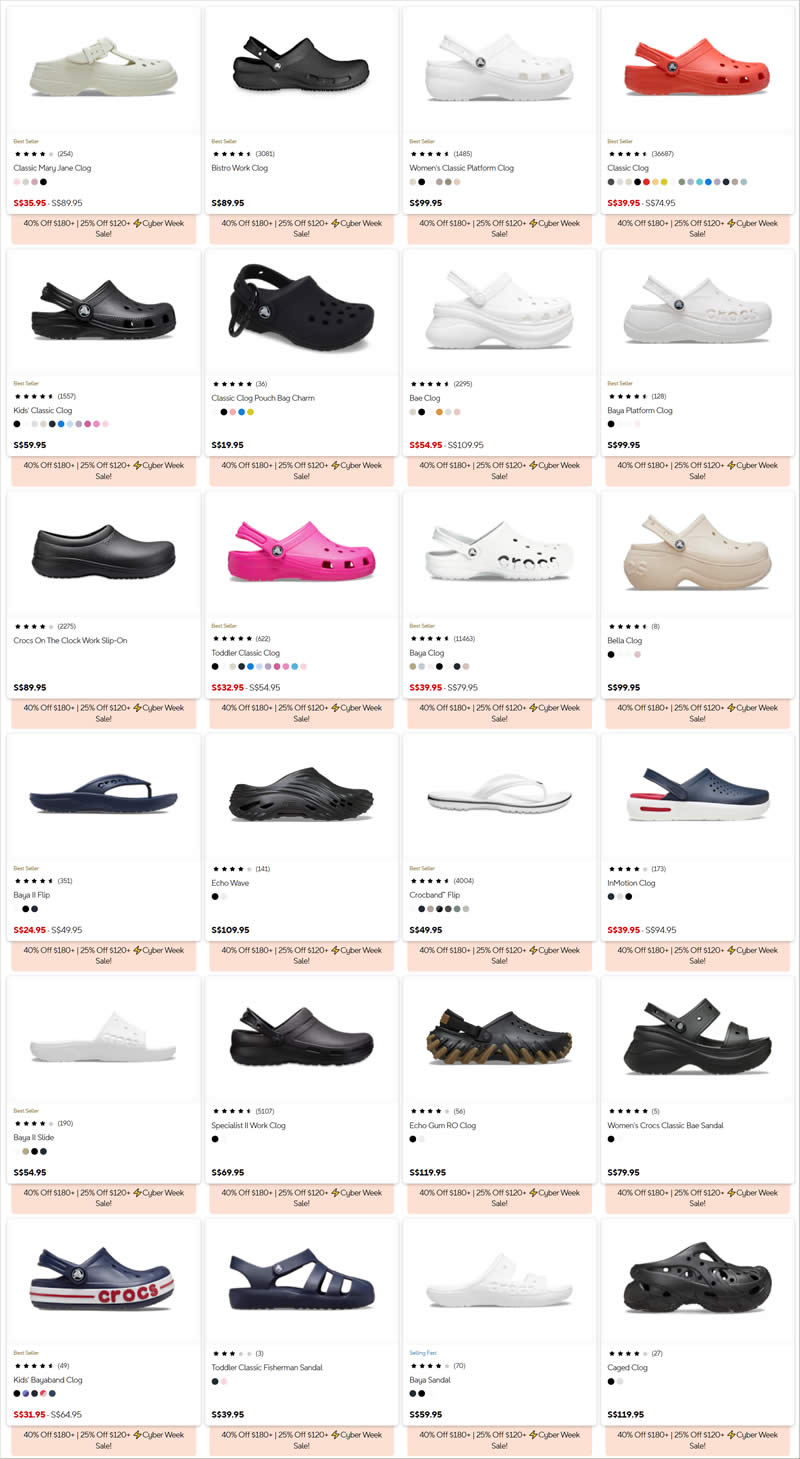Open the Classic Clog star rating reviews

point(630,154)
